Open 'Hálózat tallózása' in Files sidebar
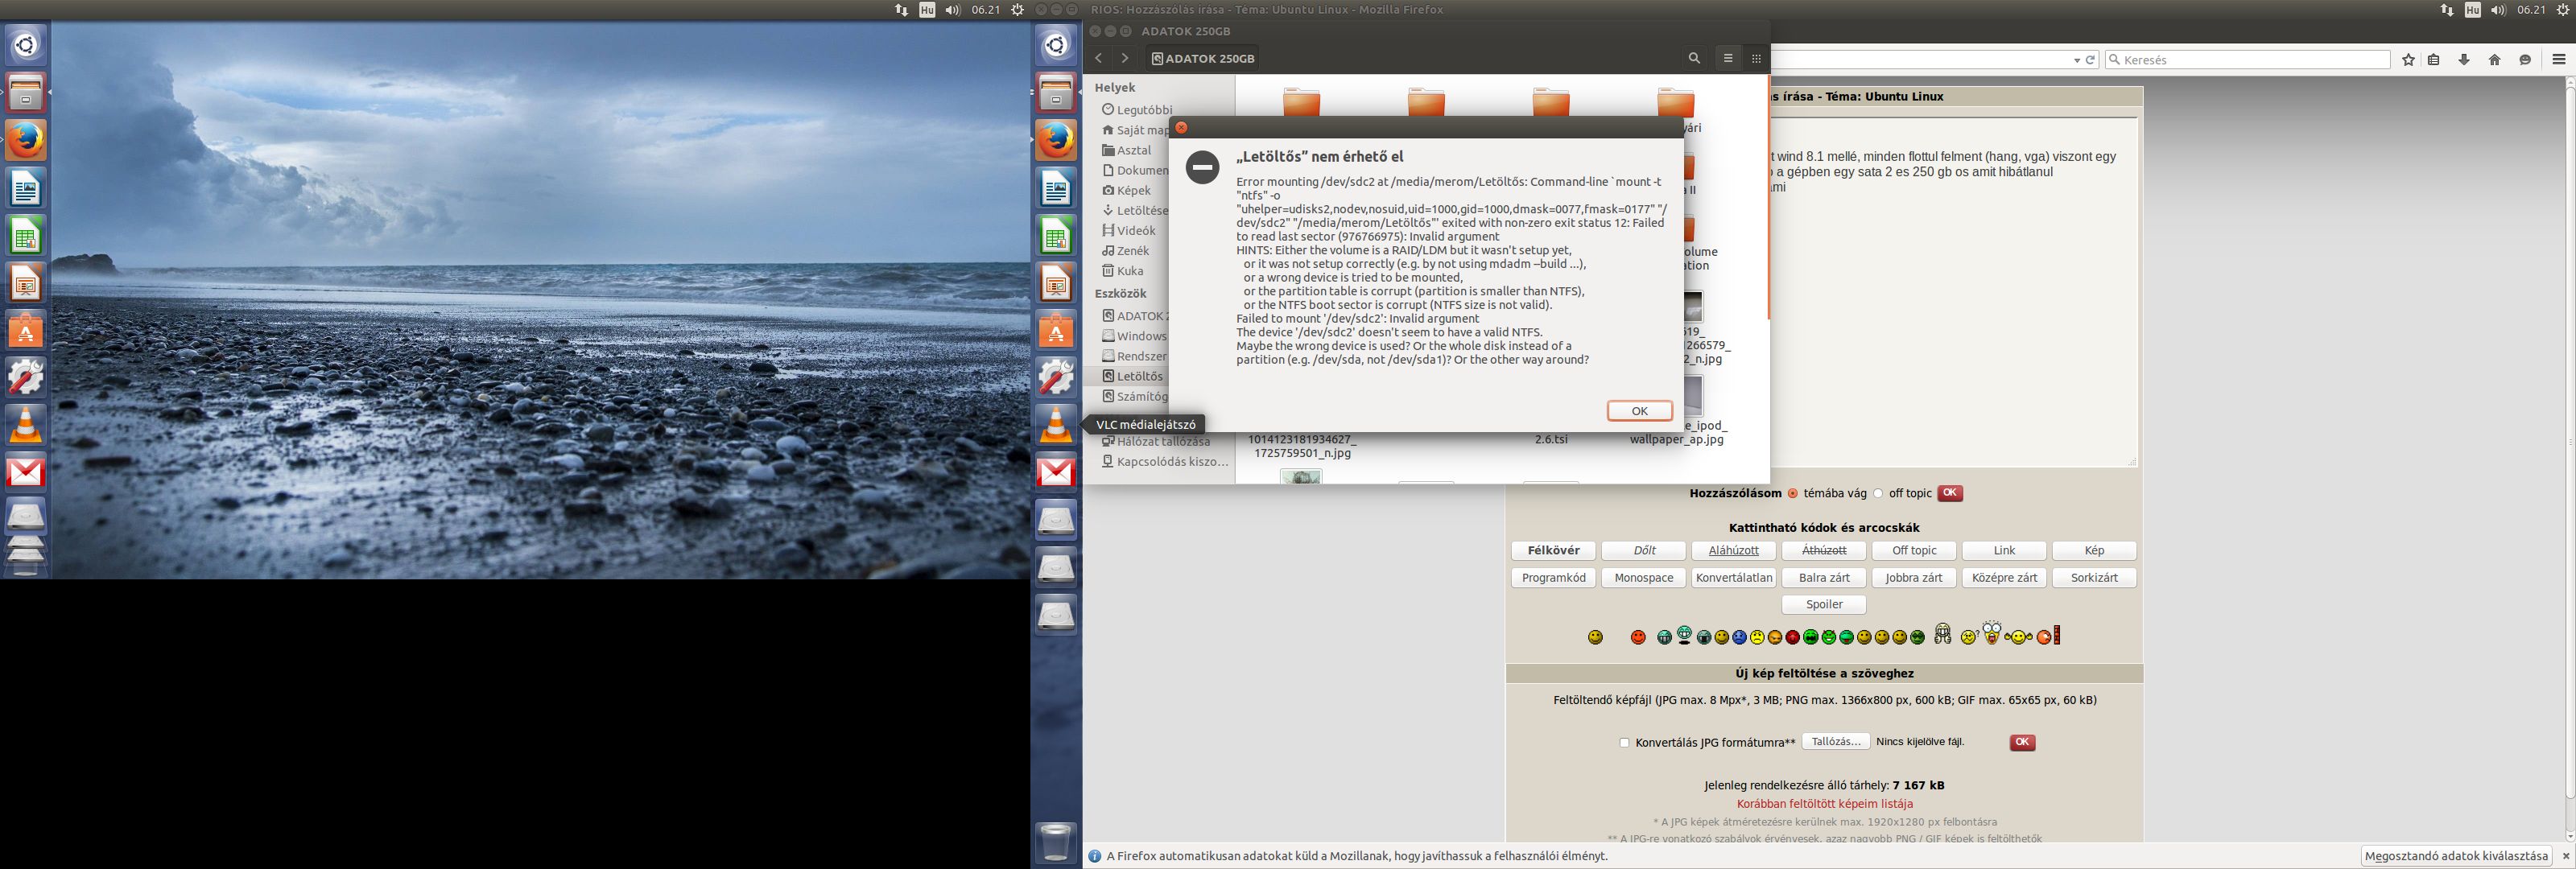This screenshot has width=2576, height=869. [1156, 441]
